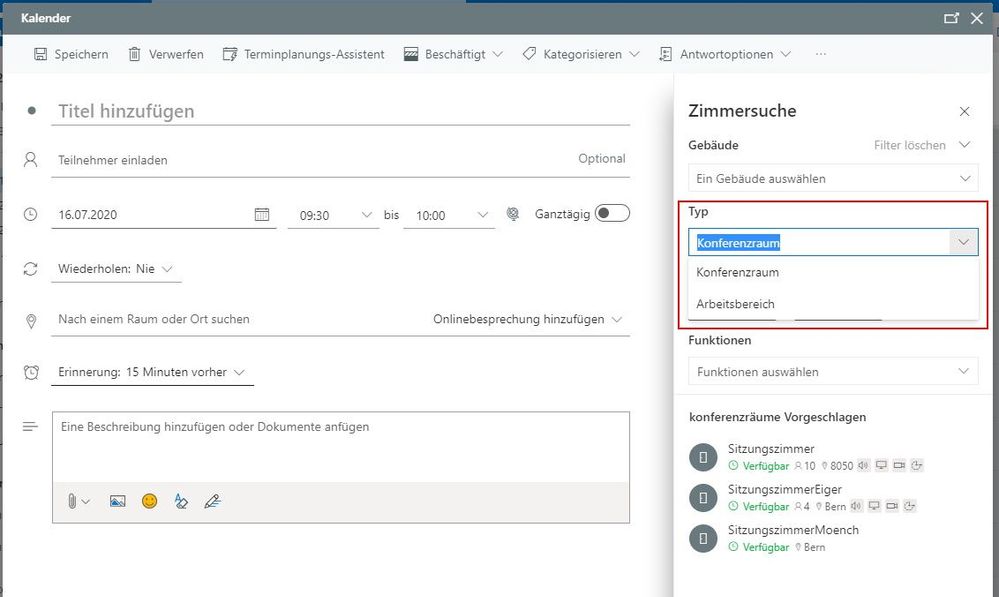The image size is (999, 597).
Task: Close the Zimmersuche panel
Action: coord(965,111)
